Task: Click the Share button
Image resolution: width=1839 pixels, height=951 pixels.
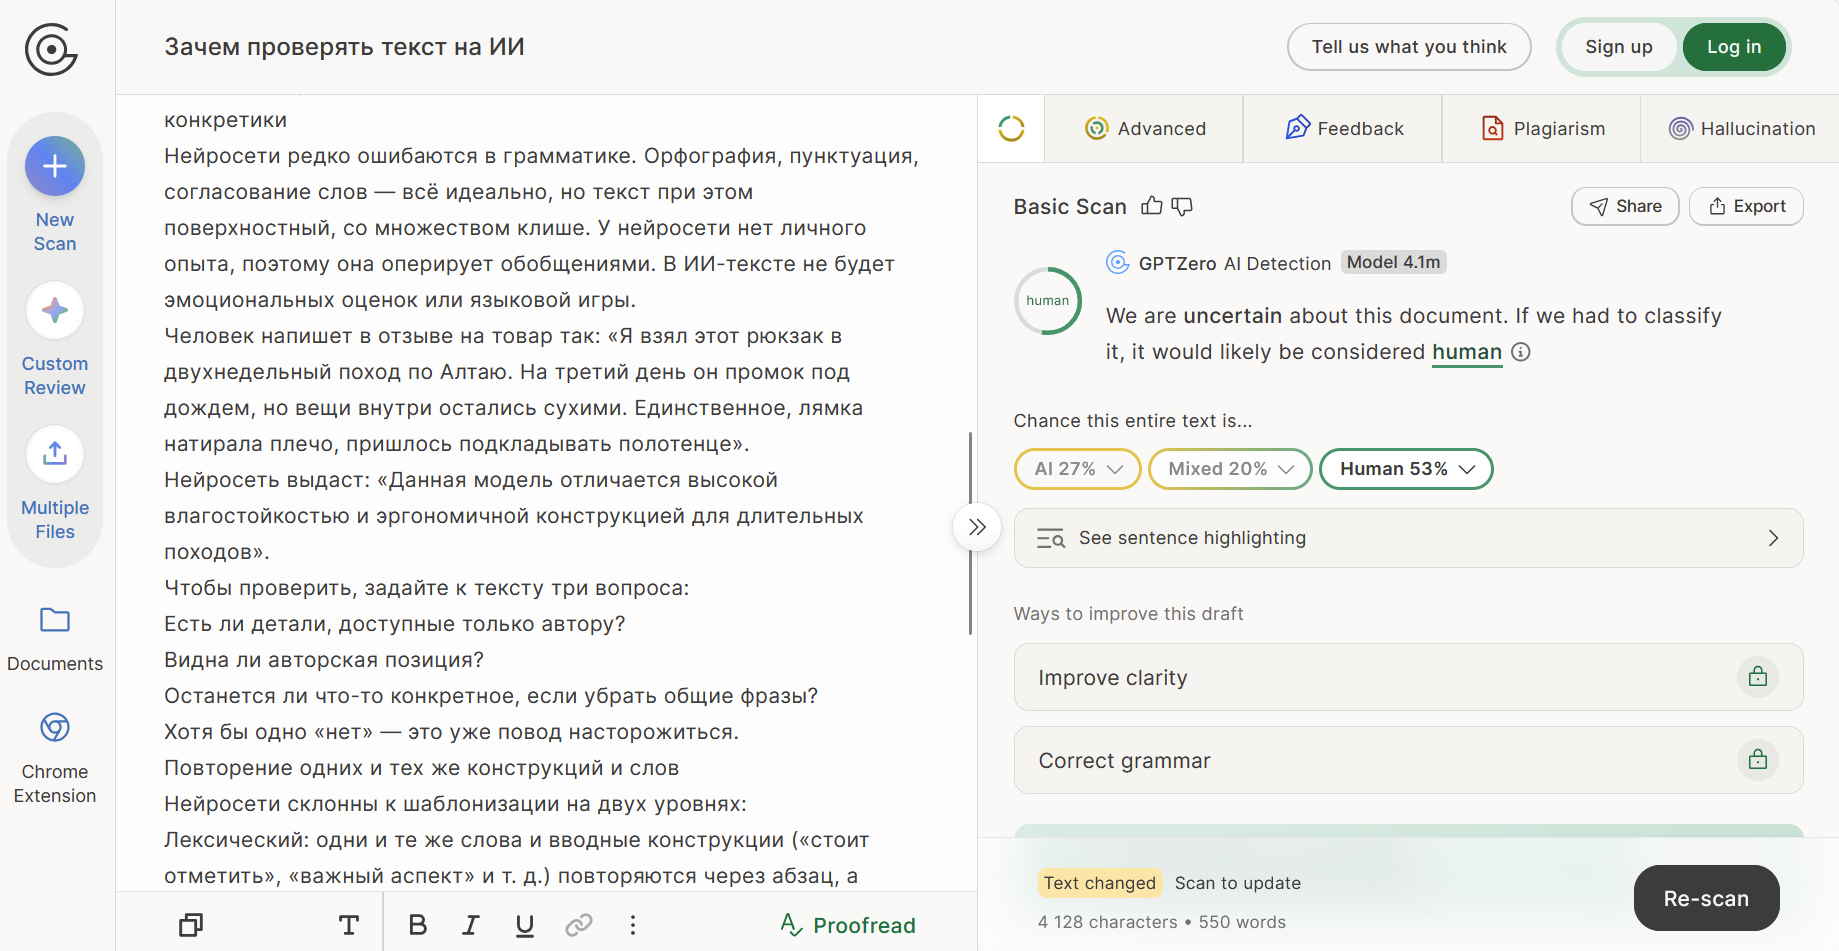Action: click(x=1625, y=206)
